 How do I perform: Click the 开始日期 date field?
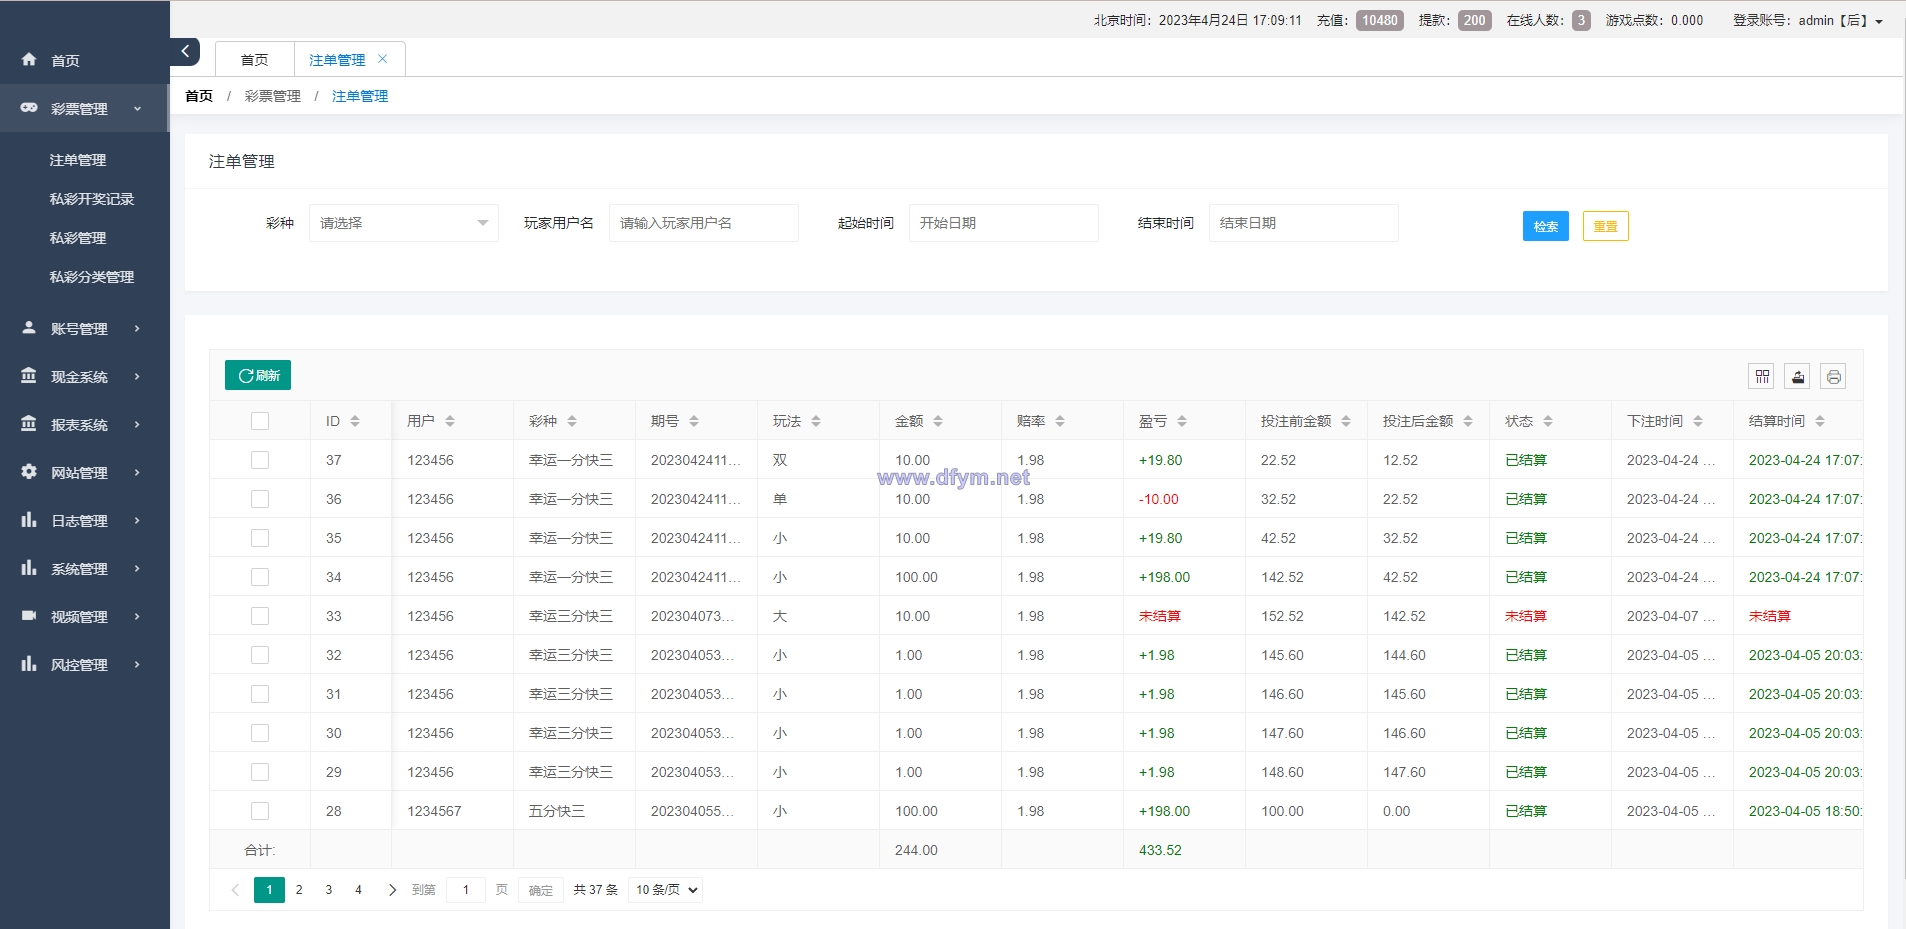1004,223
